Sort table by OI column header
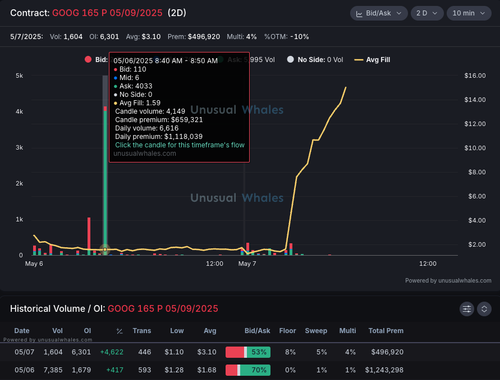The width and height of the screenshot is (500, 380). click(x=87, y=331)
